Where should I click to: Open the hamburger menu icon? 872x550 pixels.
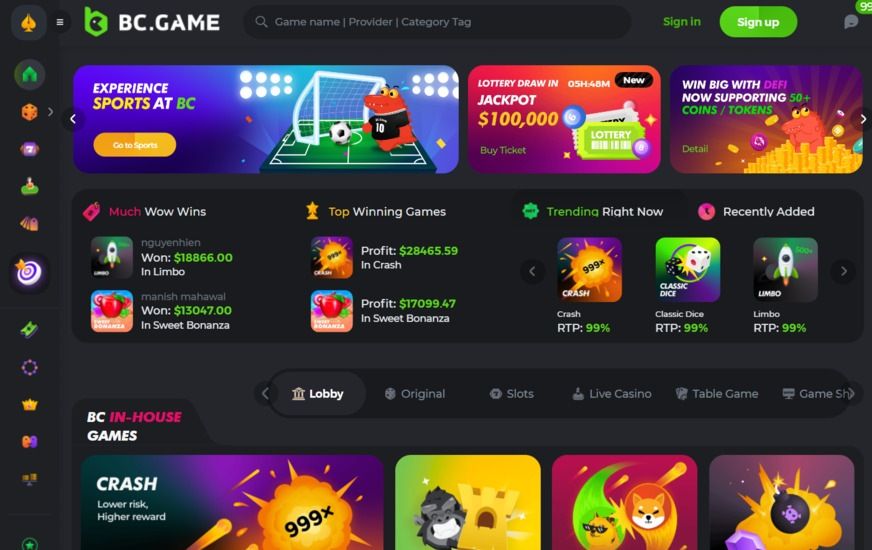(60, 22)
